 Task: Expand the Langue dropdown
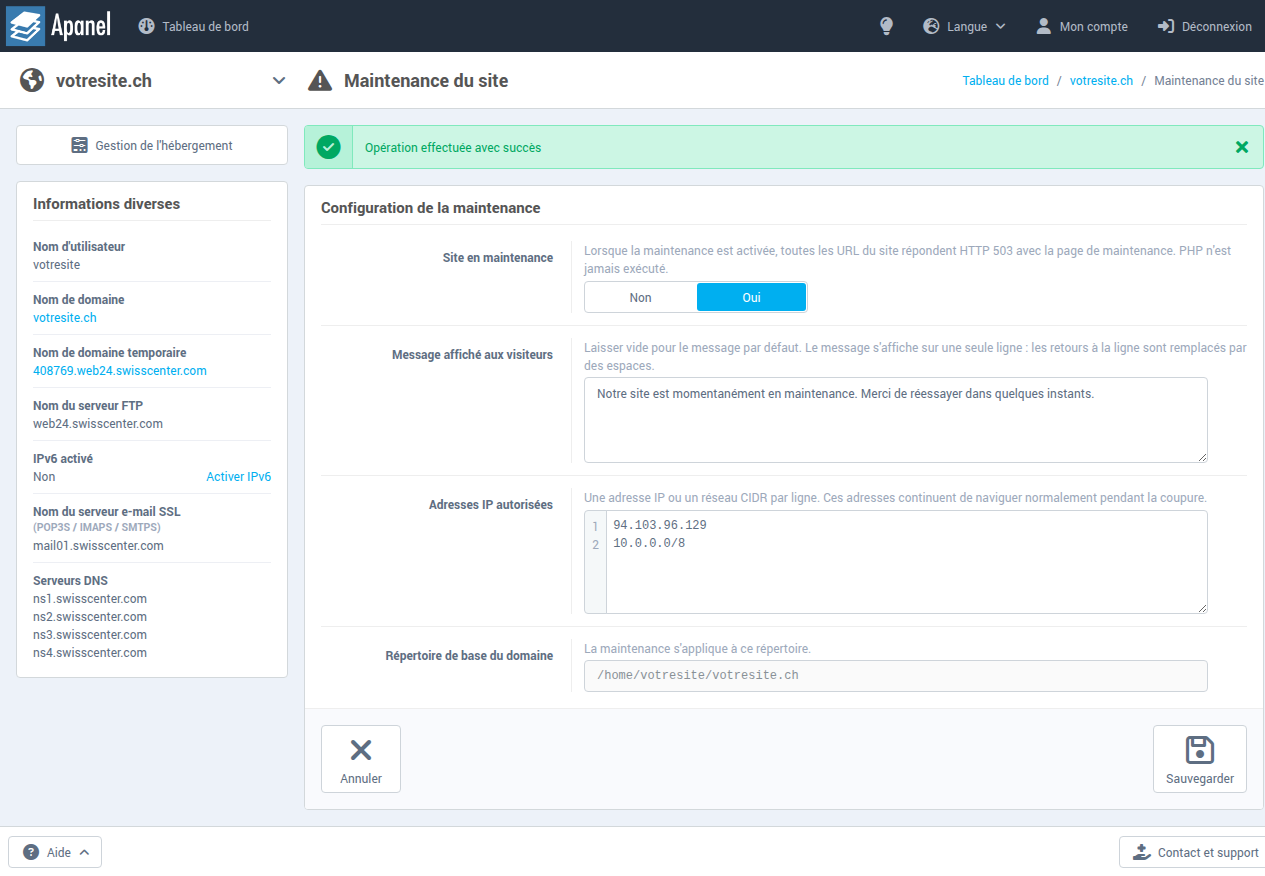[x=964, y=27]
